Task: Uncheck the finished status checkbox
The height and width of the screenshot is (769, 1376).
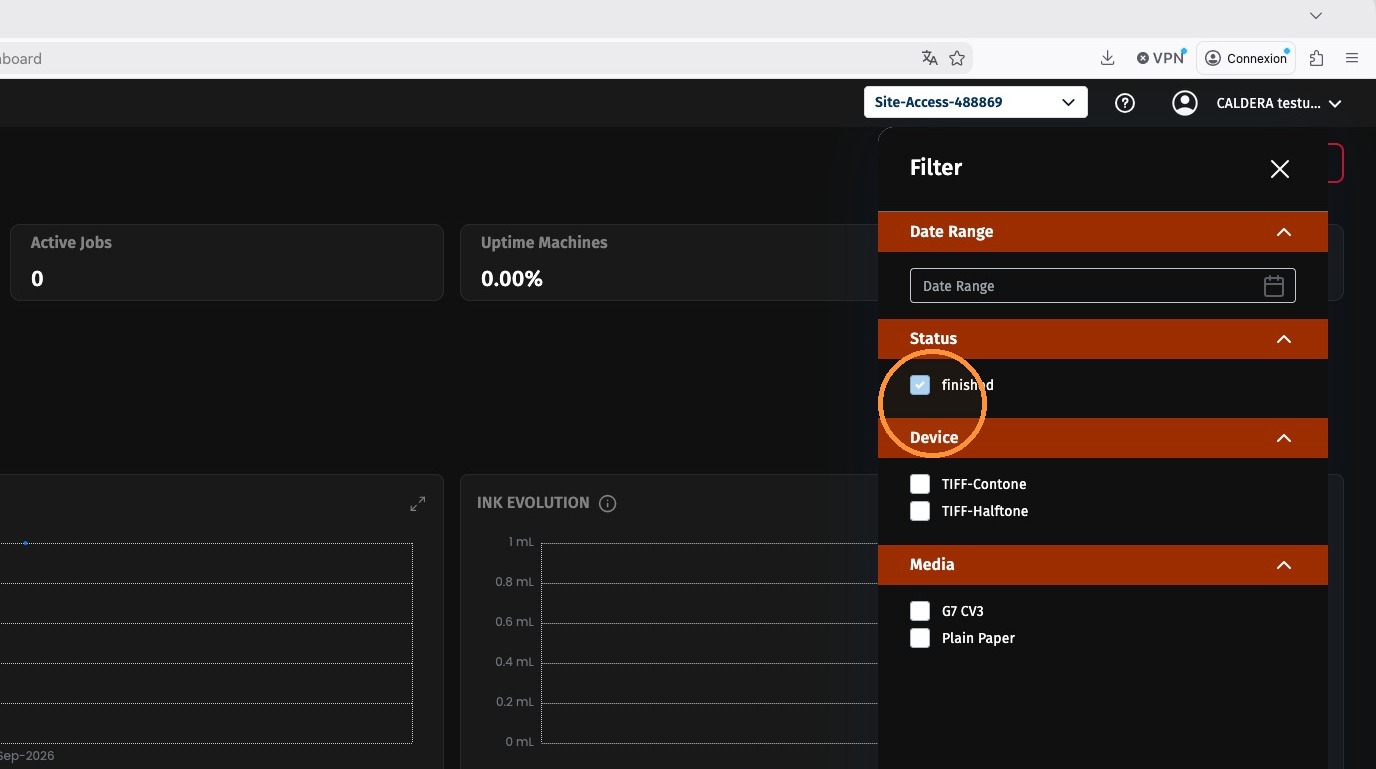Action: click(920, 385)
